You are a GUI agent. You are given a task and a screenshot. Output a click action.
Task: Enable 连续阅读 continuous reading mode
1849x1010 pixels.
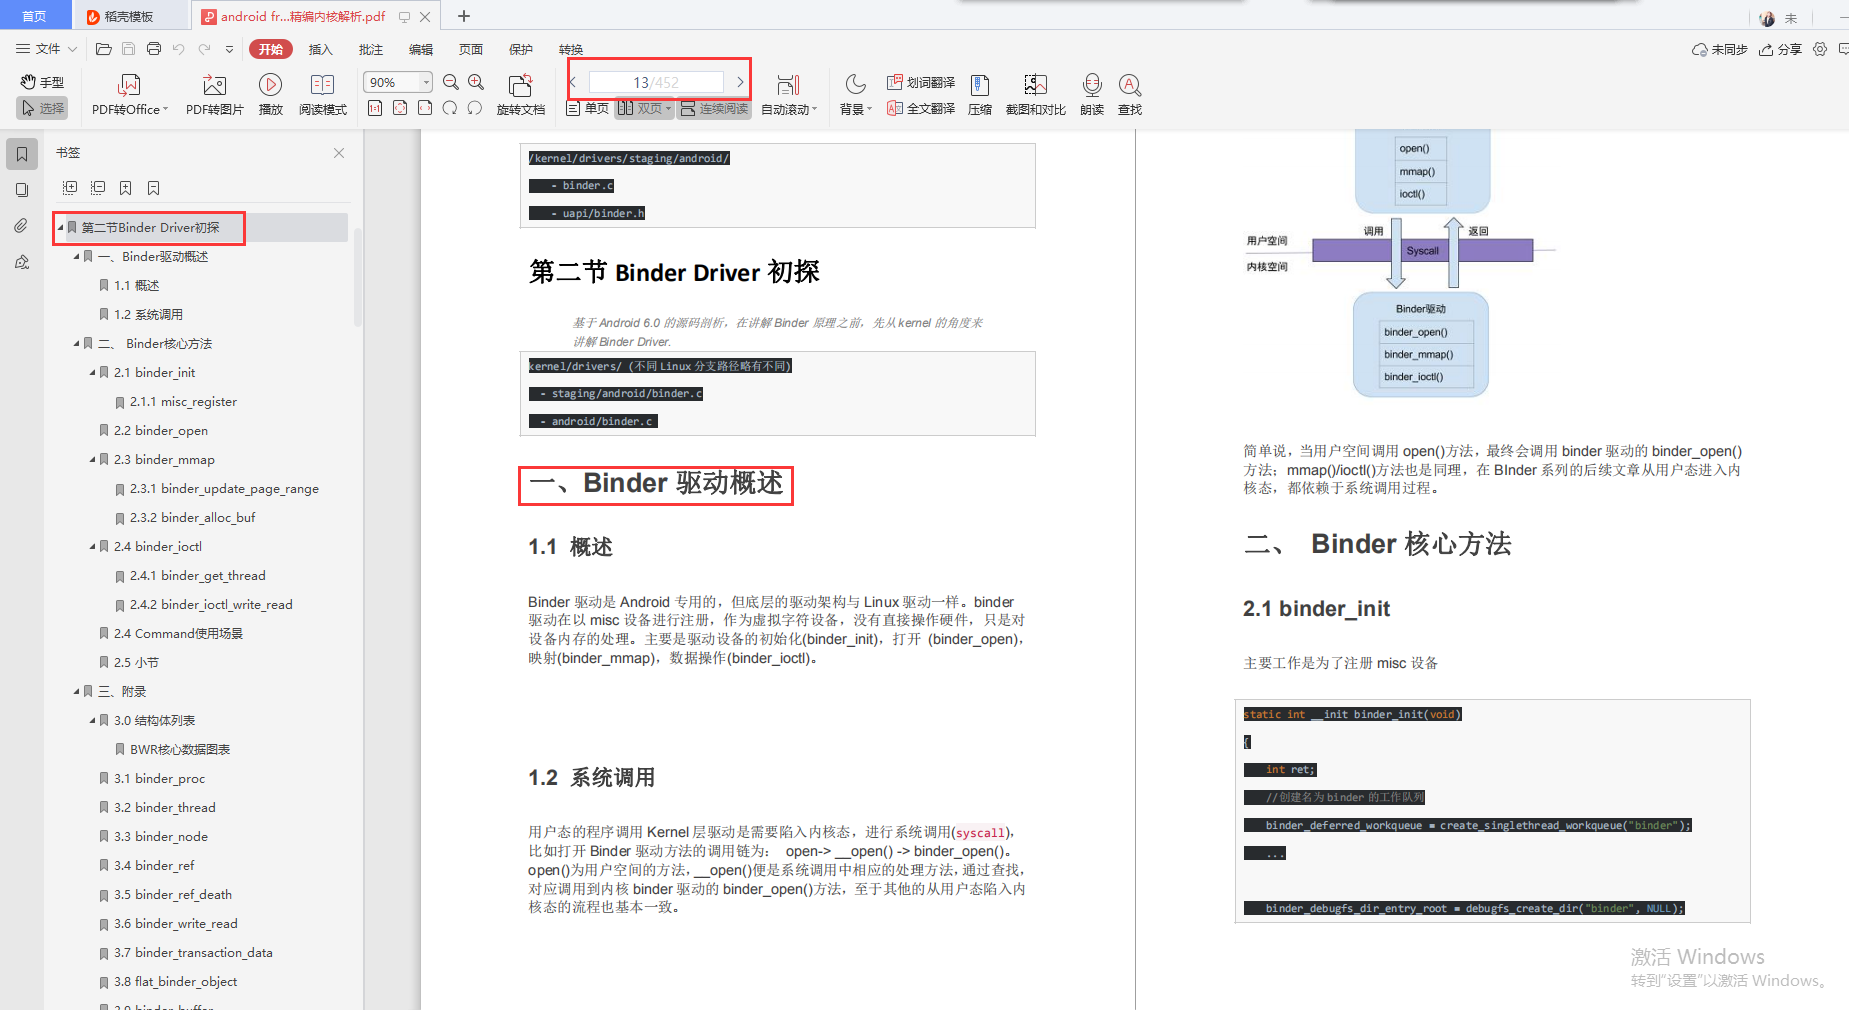click(714, 108)
